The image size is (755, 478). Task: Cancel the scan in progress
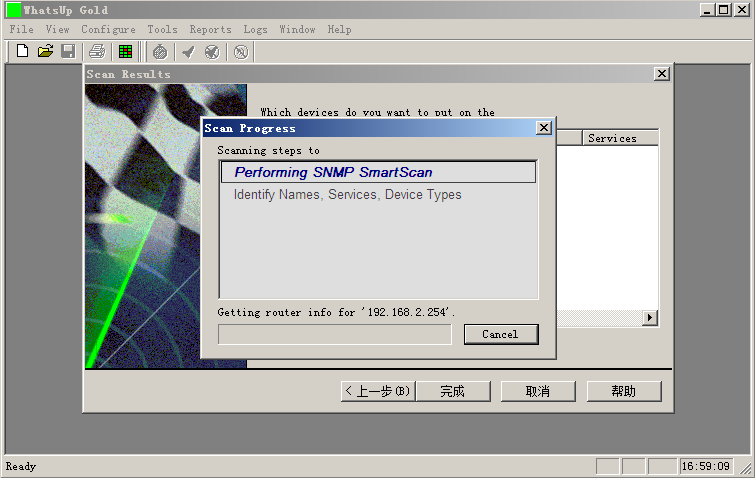point(501,334)
